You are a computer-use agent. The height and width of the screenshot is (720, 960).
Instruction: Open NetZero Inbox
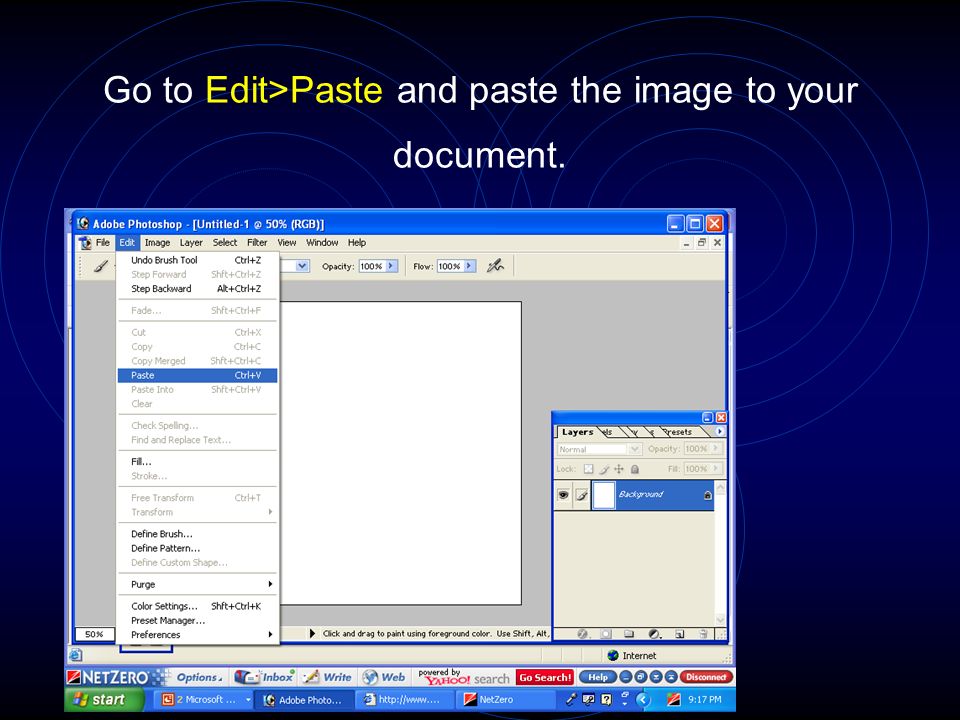(x=264, y=677)
